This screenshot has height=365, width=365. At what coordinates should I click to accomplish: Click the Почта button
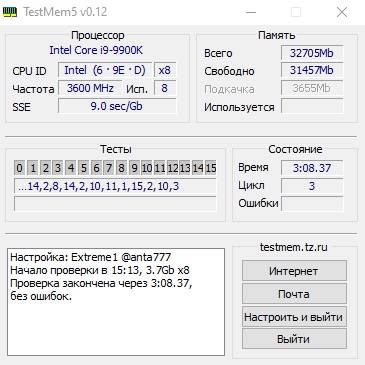(294, 294)
